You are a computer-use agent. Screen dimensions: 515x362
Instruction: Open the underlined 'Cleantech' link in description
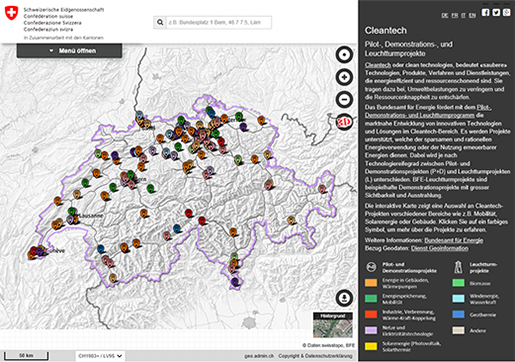click(x=378, y=65)
